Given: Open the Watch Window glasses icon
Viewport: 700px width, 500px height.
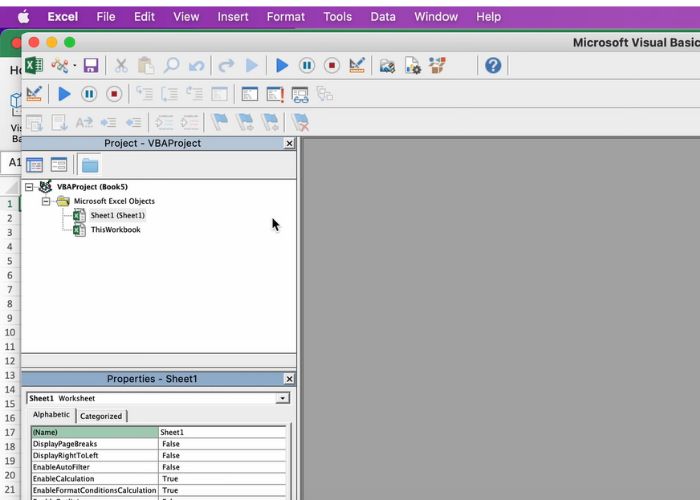Looking at the screenshot, I should coord(300,94).
